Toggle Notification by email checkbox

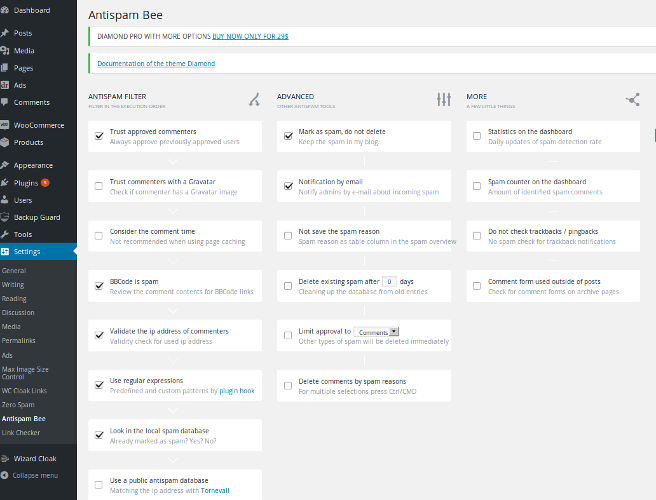(x=288, y=186)
